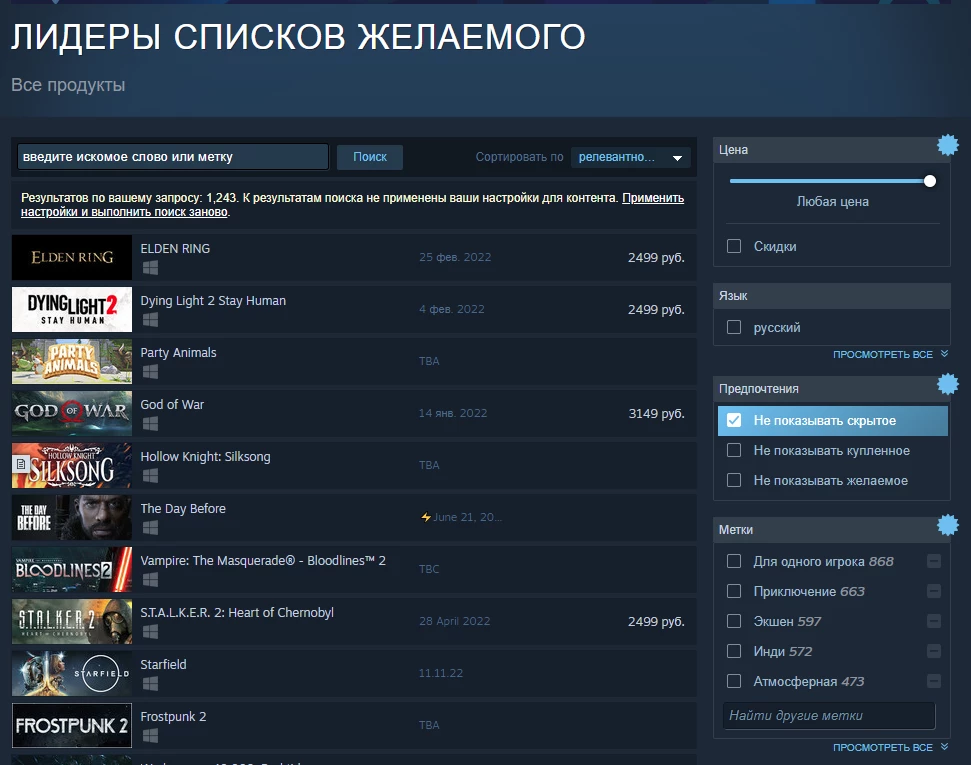Click the Любая цена label

tap(832, 201)
